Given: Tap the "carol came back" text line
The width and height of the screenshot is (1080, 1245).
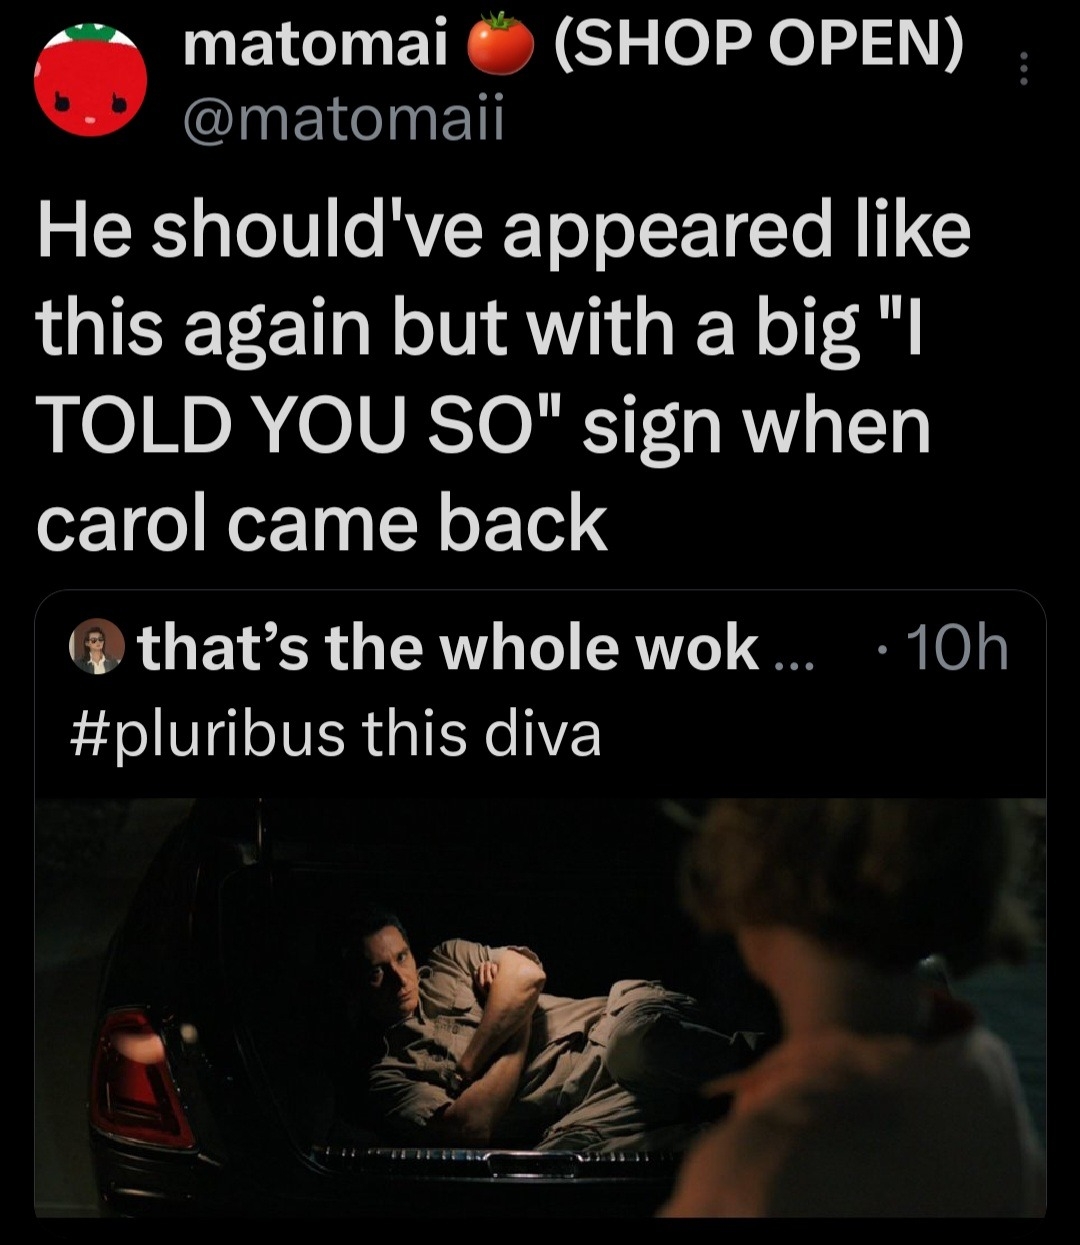Looking at the screenshot, I should pyautogui.click(x=321, y=522).
